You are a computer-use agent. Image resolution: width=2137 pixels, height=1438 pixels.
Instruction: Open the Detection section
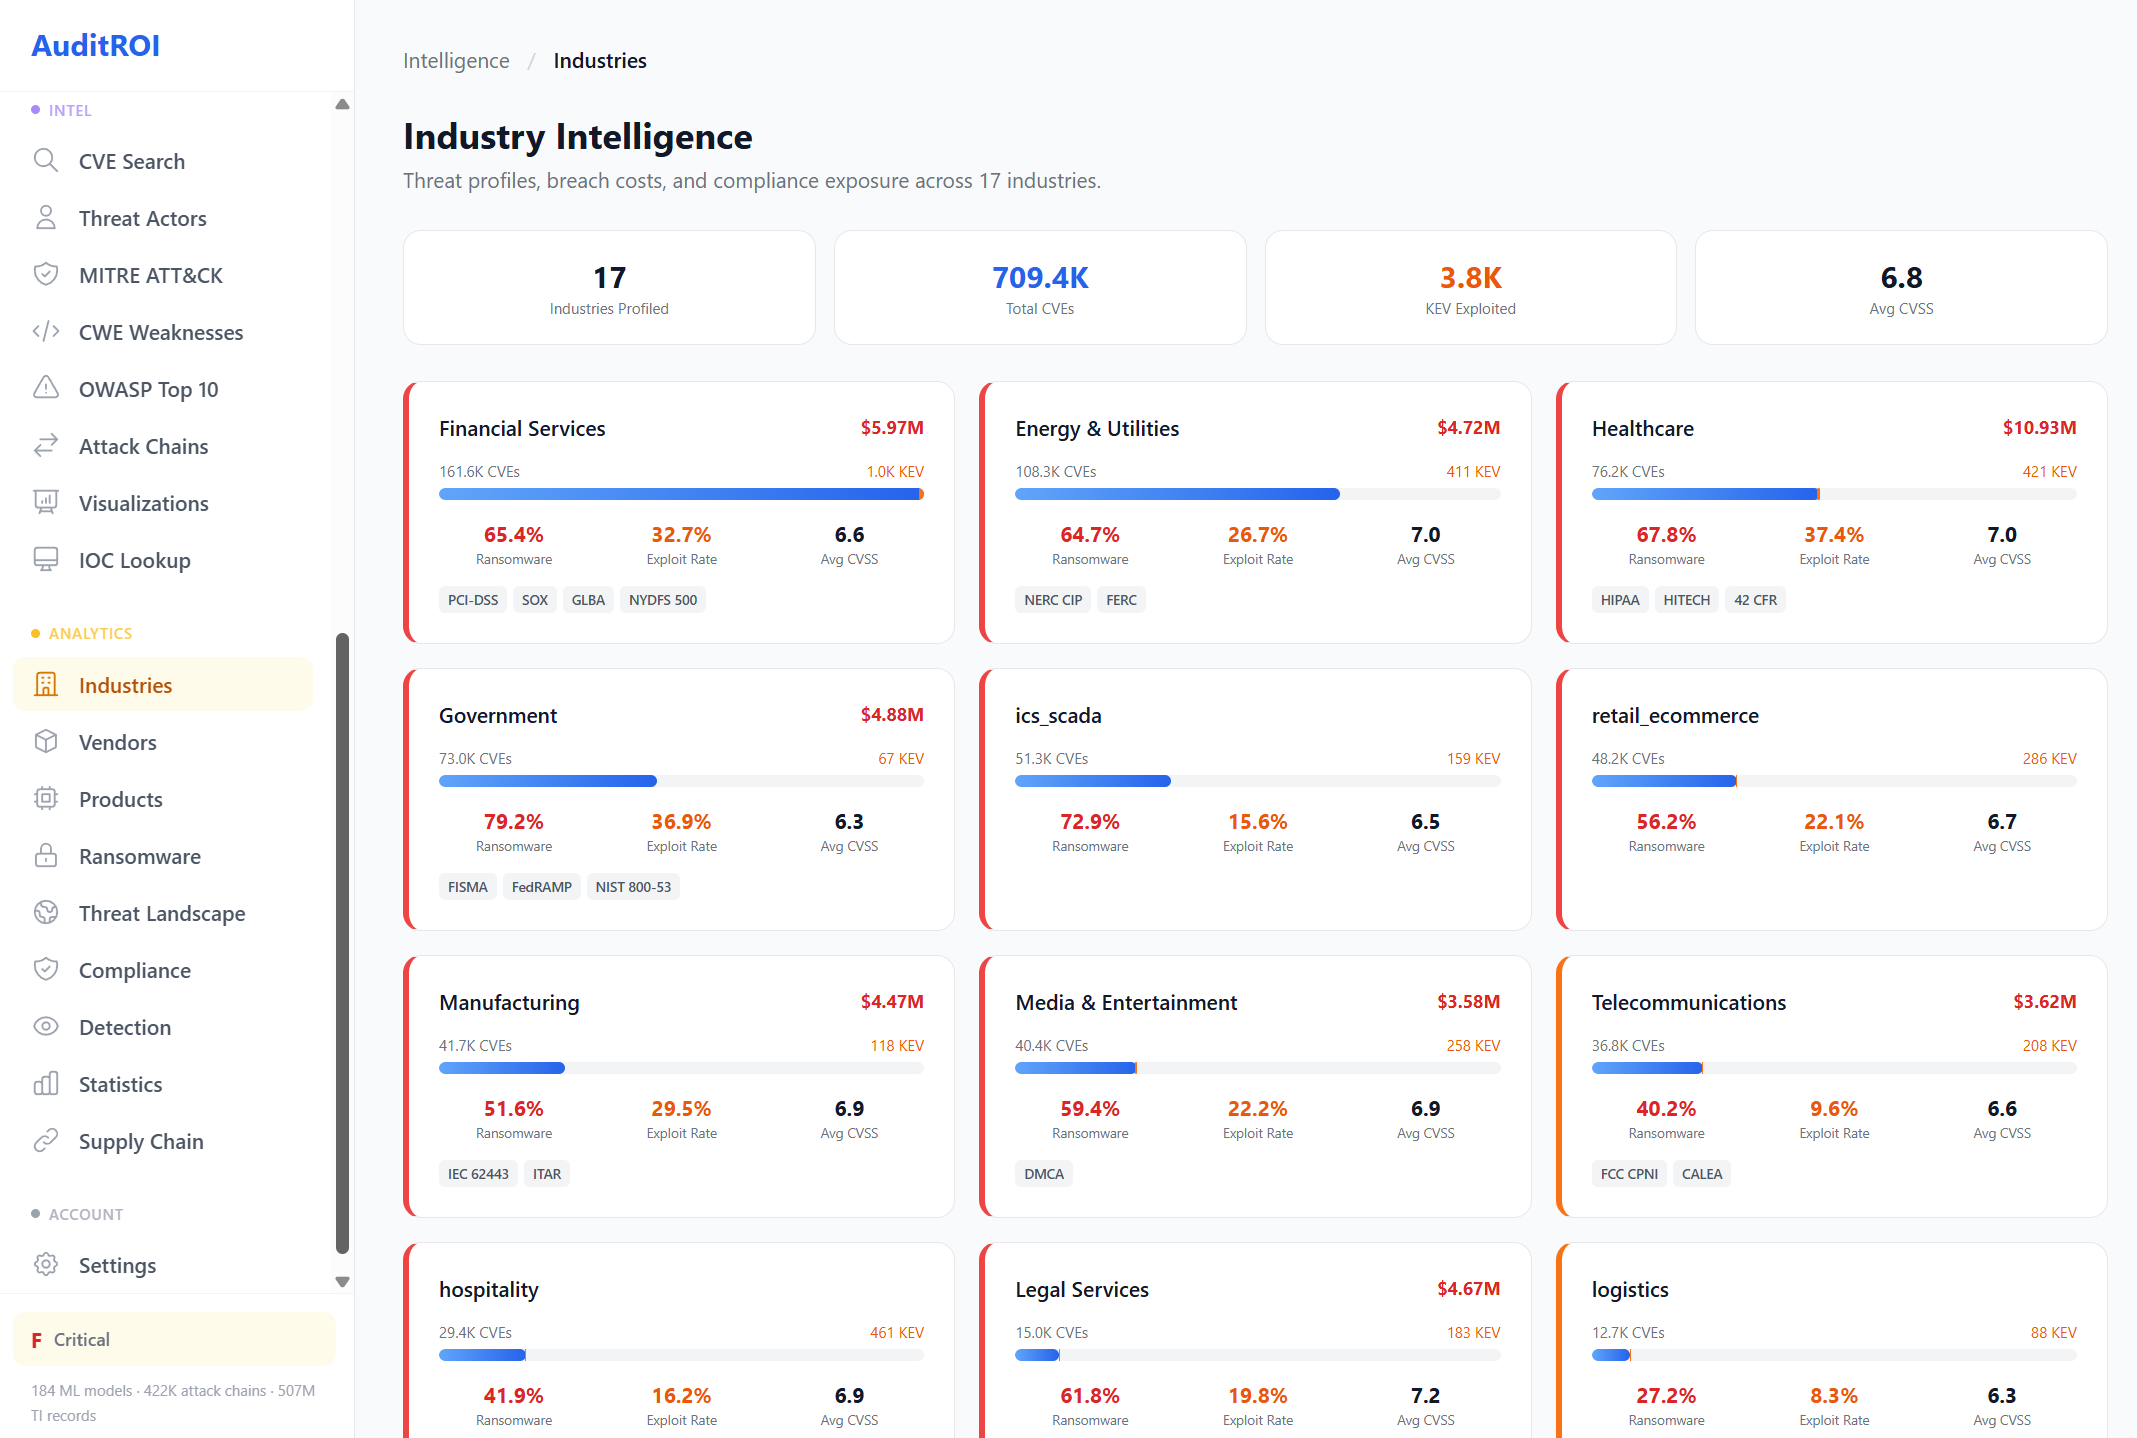[124, 1027]
